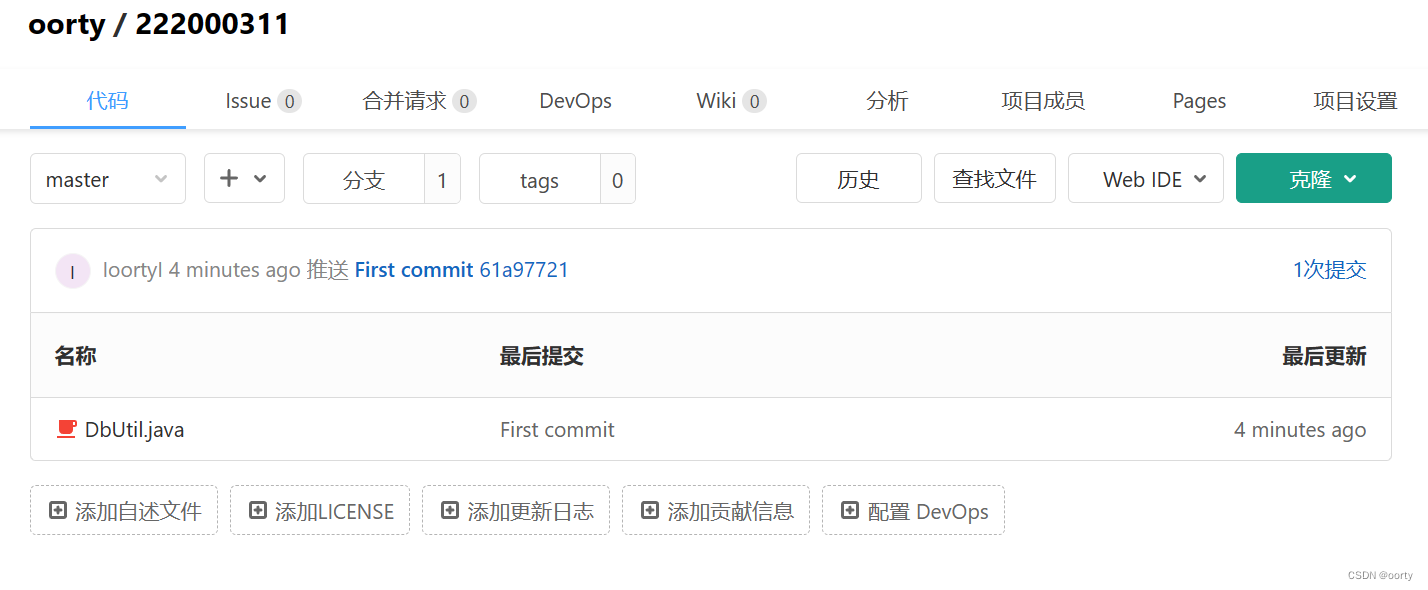Click the 分支 branches button
1428x590 pixels.
[x=364, y=180]
